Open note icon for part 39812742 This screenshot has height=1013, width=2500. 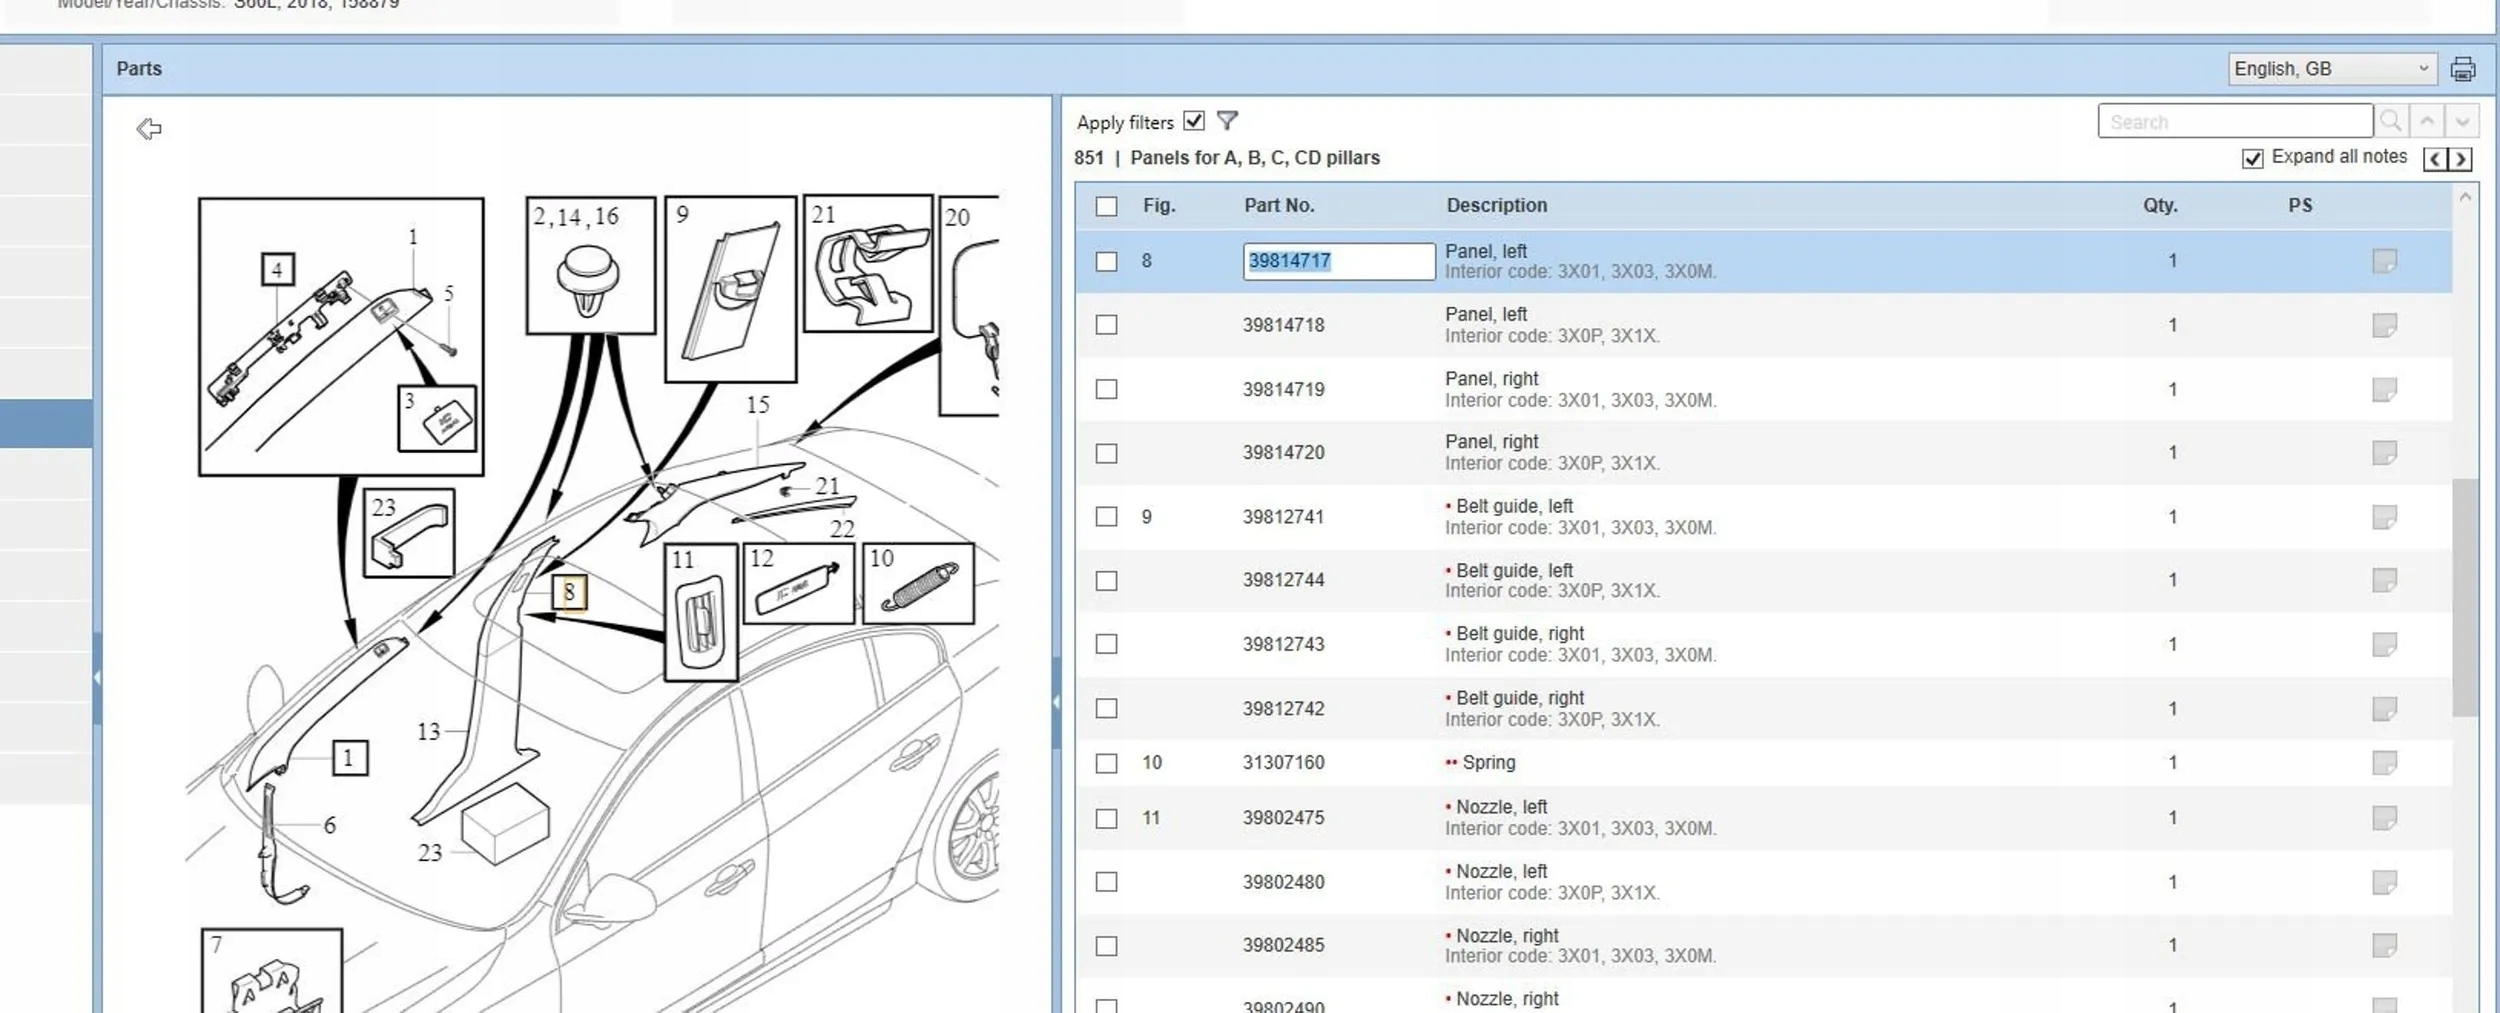click(x=2384, y=708)
